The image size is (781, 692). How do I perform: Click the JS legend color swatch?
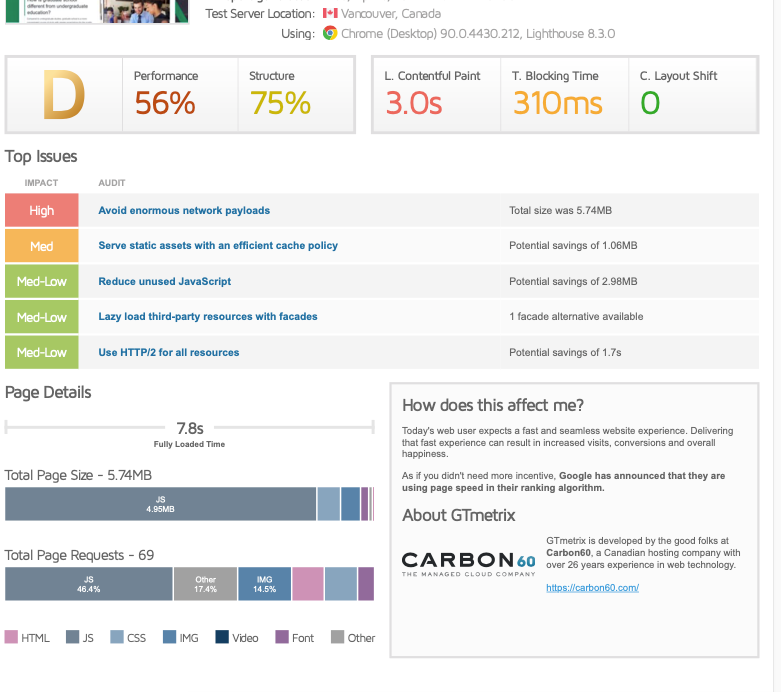72,637
